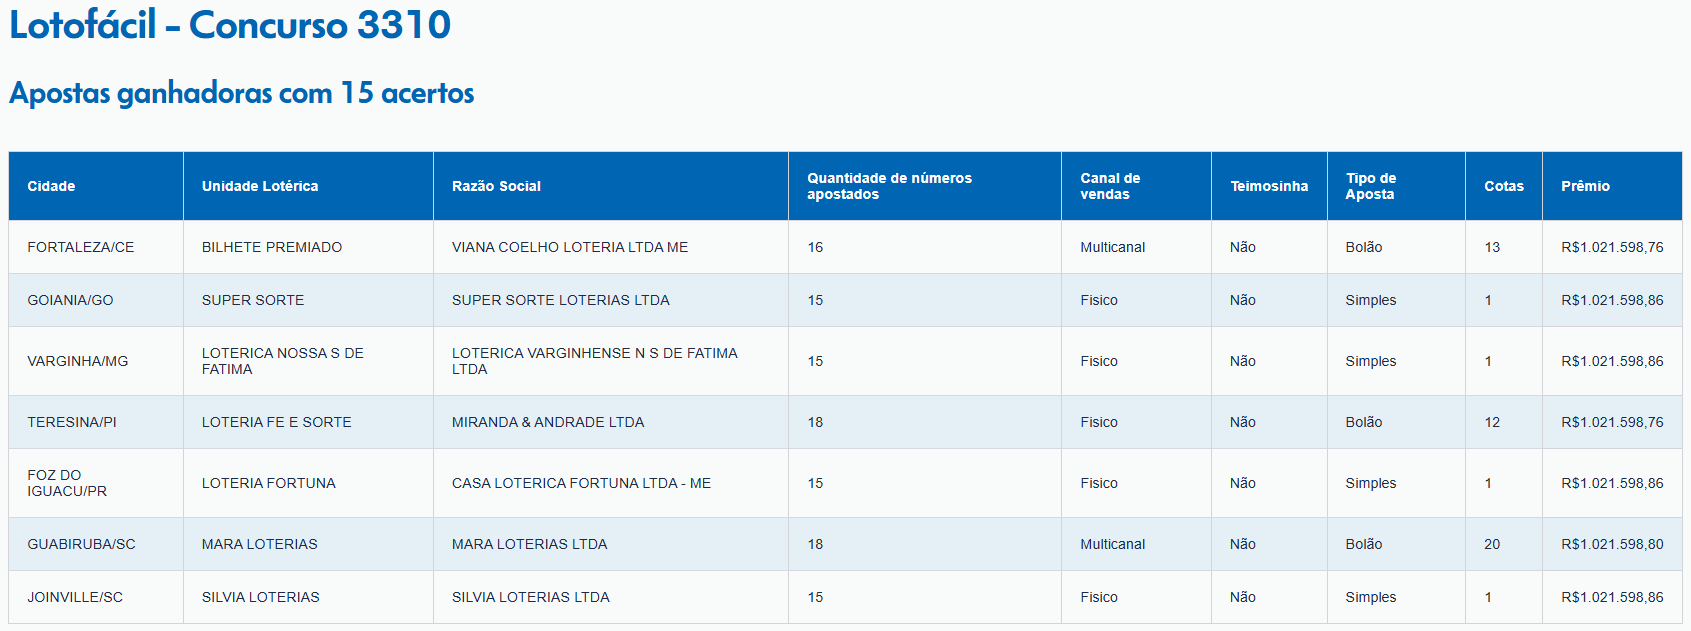
Task: Click the Apostas ganhadoras com 15 acertos heading
Action: tap(242, 93)
